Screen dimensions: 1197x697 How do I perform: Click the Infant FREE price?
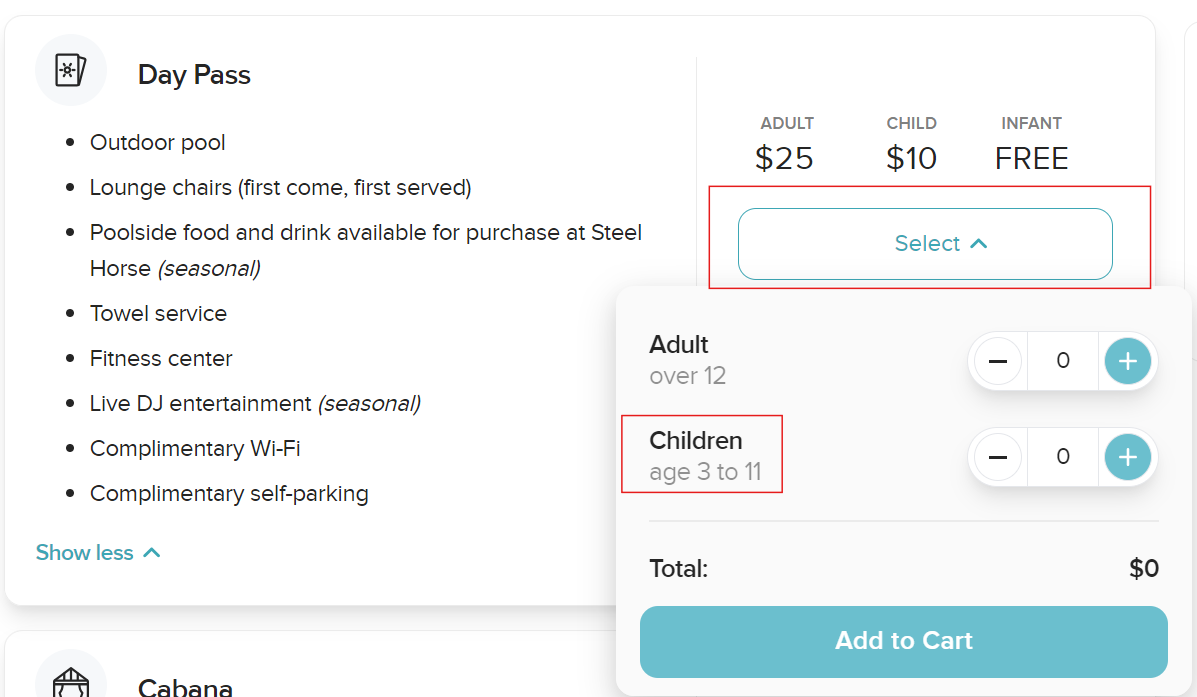(1031, 158)
